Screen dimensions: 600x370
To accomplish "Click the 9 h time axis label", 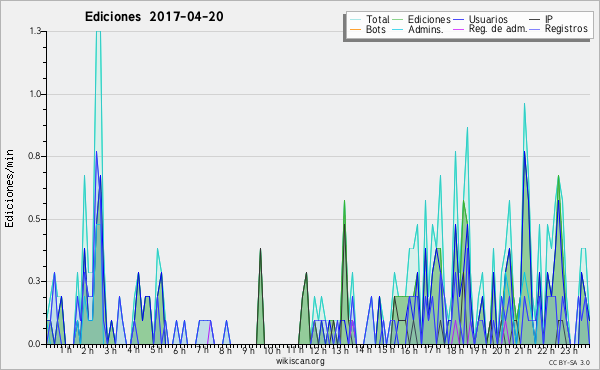I will 248,350.
